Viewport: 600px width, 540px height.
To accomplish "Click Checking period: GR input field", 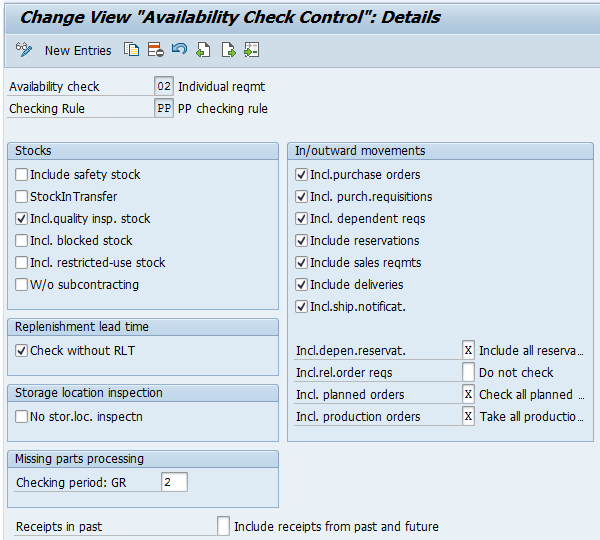I will tap(174, 482).
